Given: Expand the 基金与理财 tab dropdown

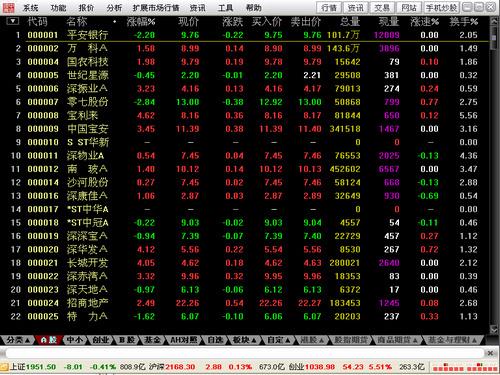Looking at the screenshot, I should click(x=452, y=340).
